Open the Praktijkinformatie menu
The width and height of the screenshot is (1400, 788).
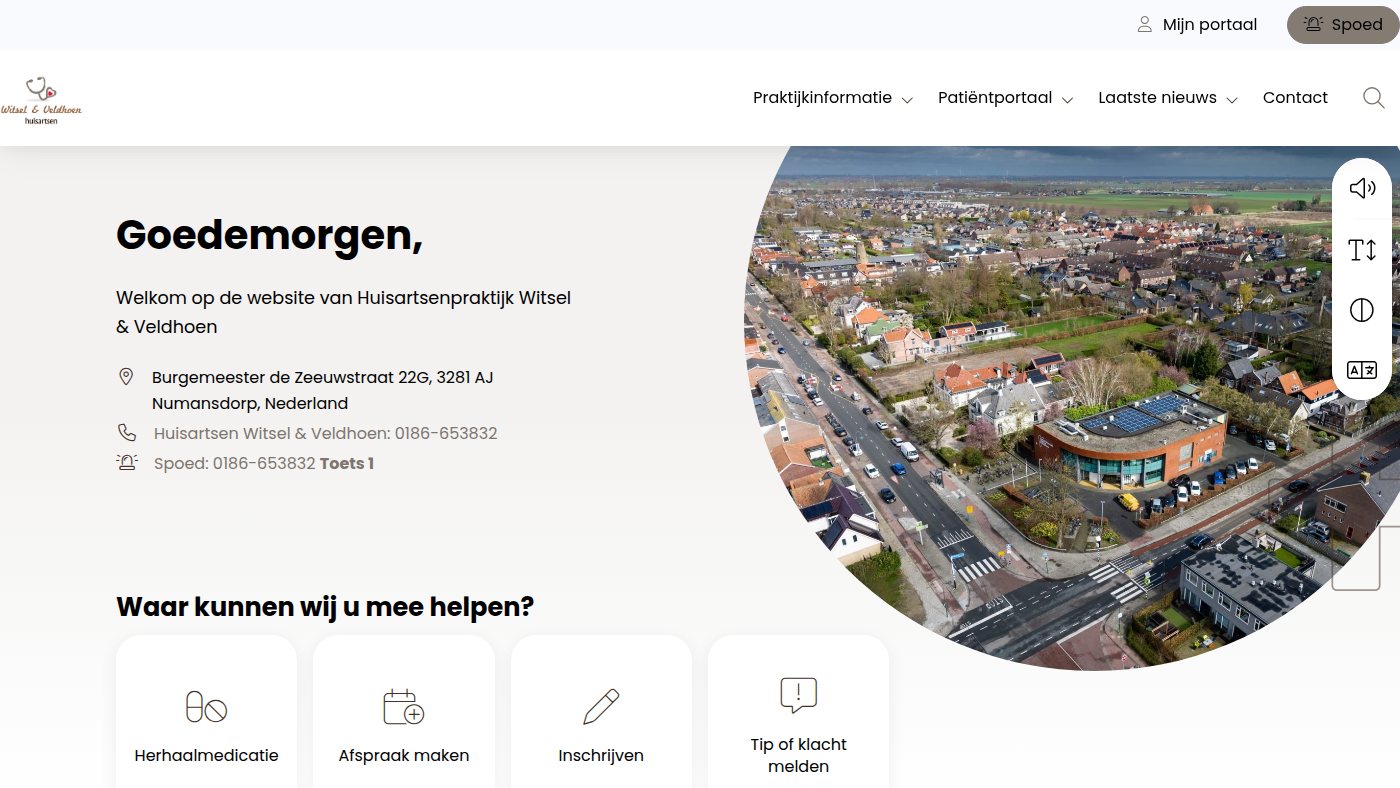point(822,98)
